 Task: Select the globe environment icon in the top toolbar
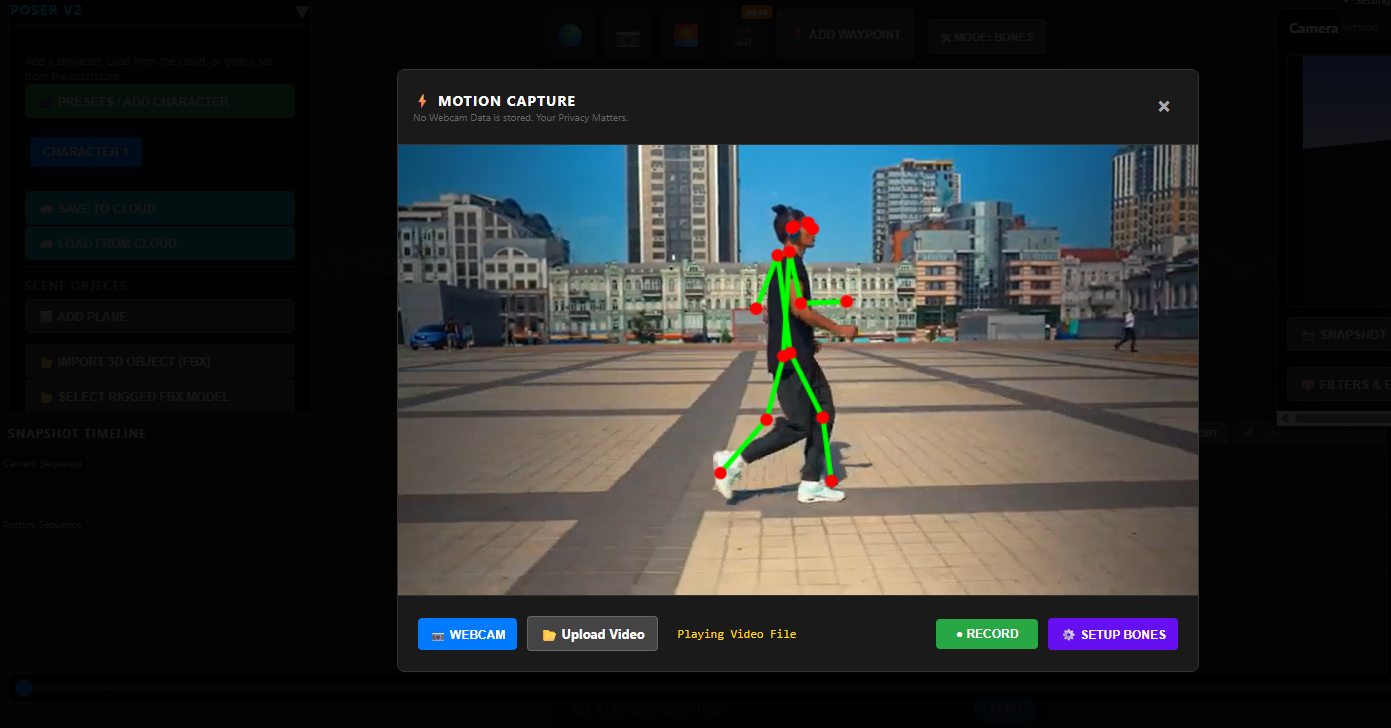pyautogui.click(x=568, y=36)
